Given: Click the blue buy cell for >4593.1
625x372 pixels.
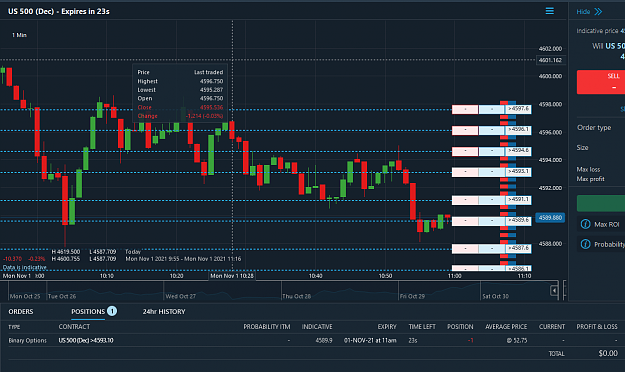Looking at the screenshot, I should click(491, 172).
